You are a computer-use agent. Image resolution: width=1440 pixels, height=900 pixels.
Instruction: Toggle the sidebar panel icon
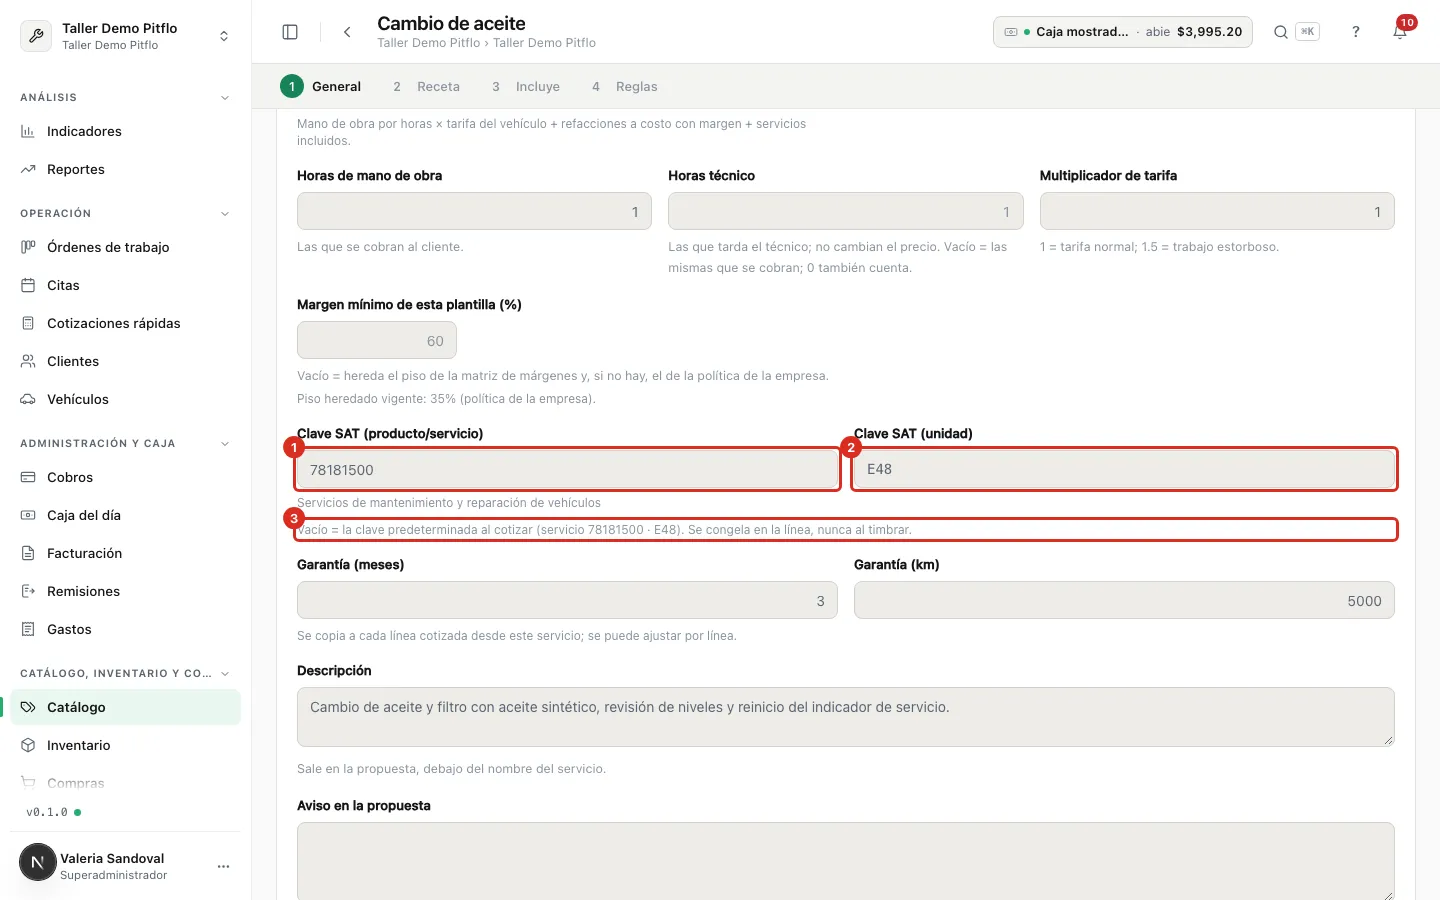[290, 32]
